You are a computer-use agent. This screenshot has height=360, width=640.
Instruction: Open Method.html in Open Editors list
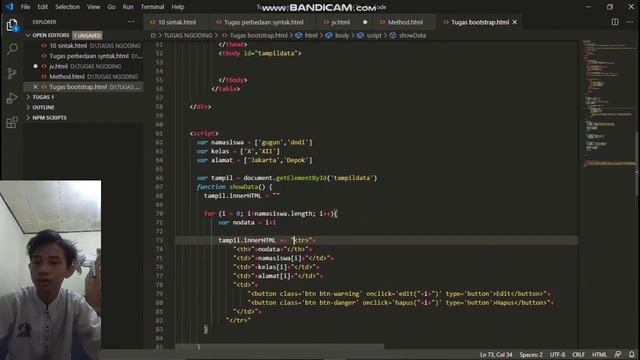[83, 76]
